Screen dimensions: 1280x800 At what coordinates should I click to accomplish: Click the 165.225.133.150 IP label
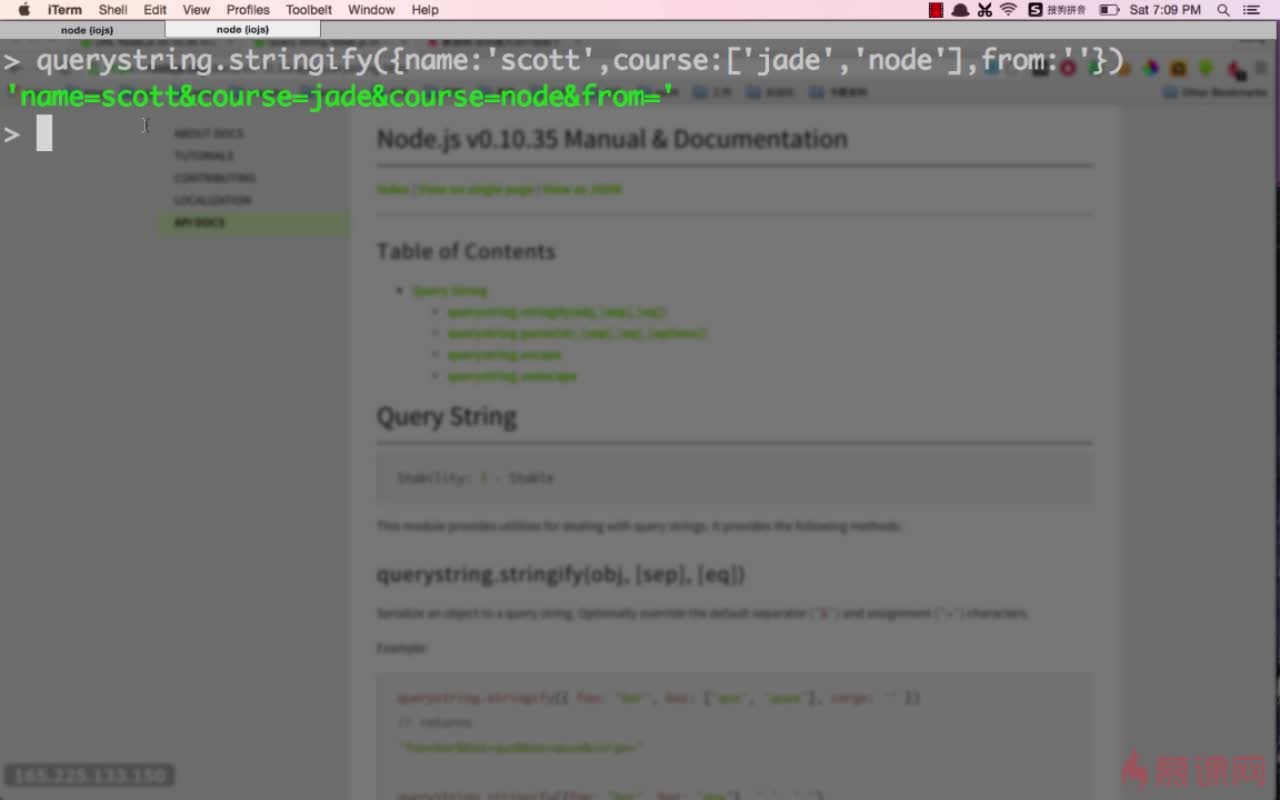pos(90,775)
